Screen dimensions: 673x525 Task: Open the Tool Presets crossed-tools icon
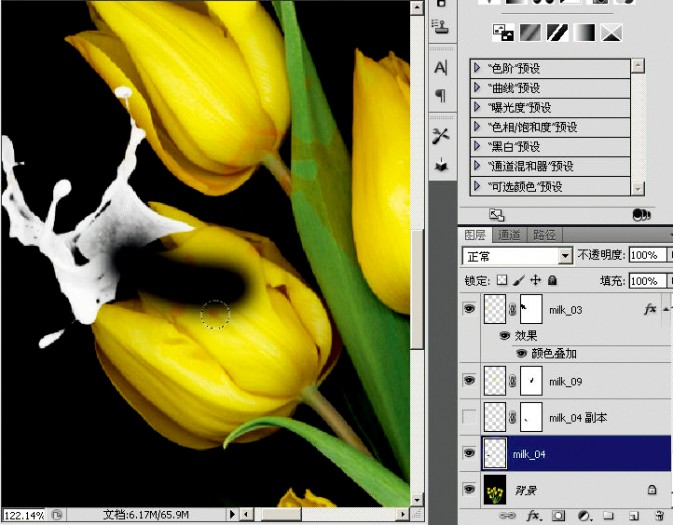tap(440, 137)
